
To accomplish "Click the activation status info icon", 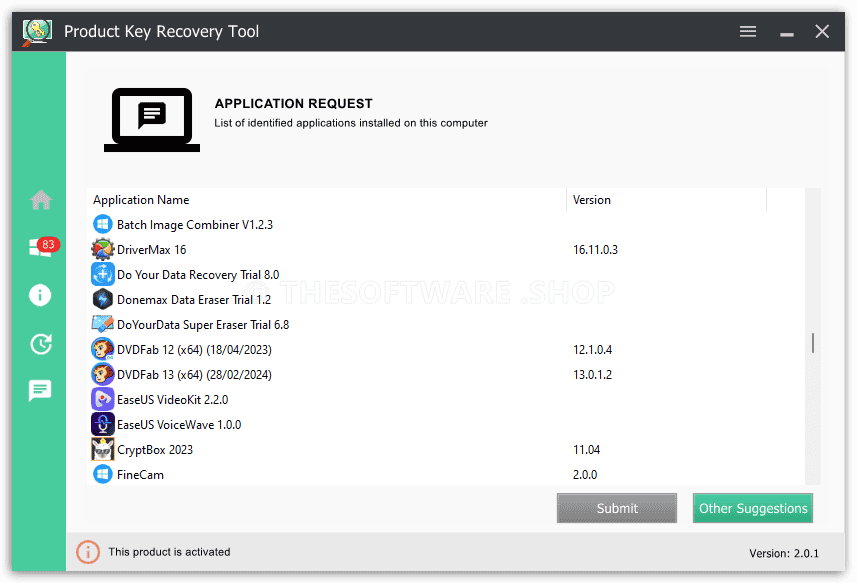I will [87, 552].
